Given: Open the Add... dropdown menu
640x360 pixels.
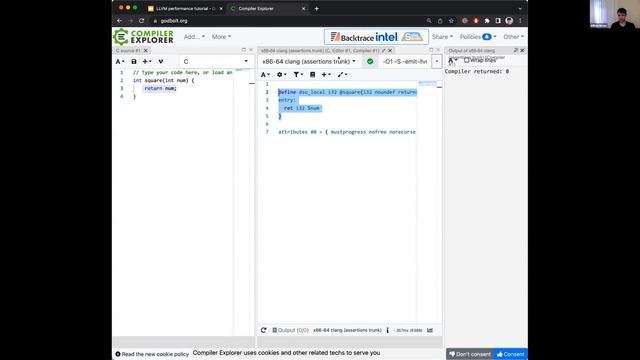Looking at the screenshot, I should 194,37.
